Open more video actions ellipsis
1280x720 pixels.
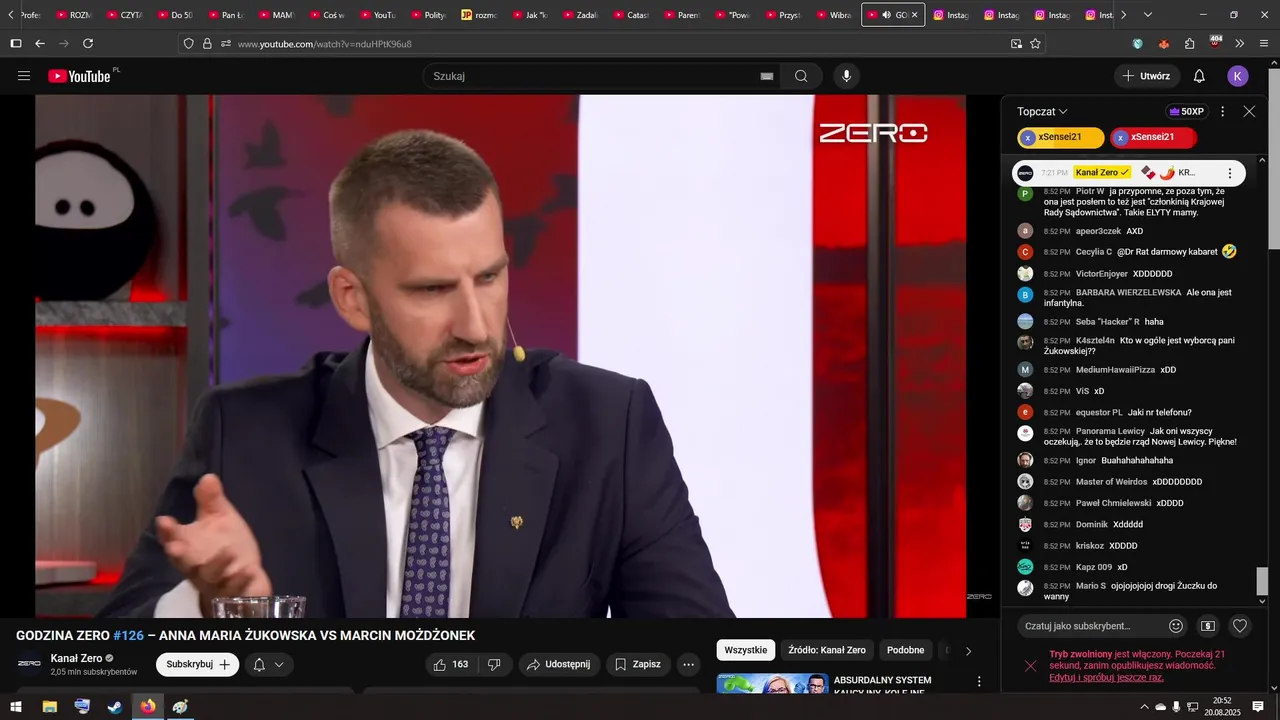688,664
